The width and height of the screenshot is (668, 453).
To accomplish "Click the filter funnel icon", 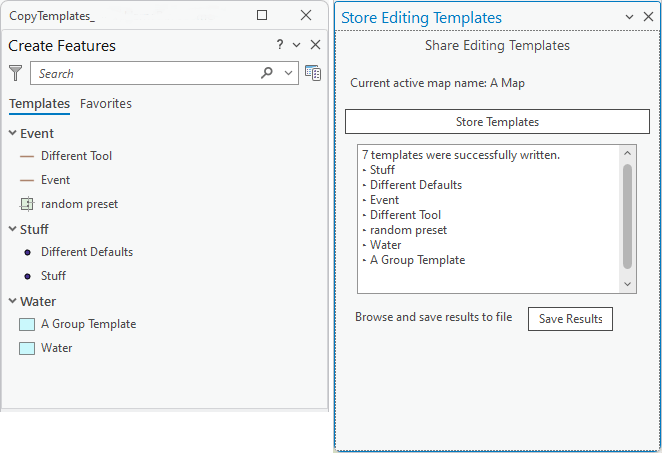I will pyautogui.click(x=16, y=73).
